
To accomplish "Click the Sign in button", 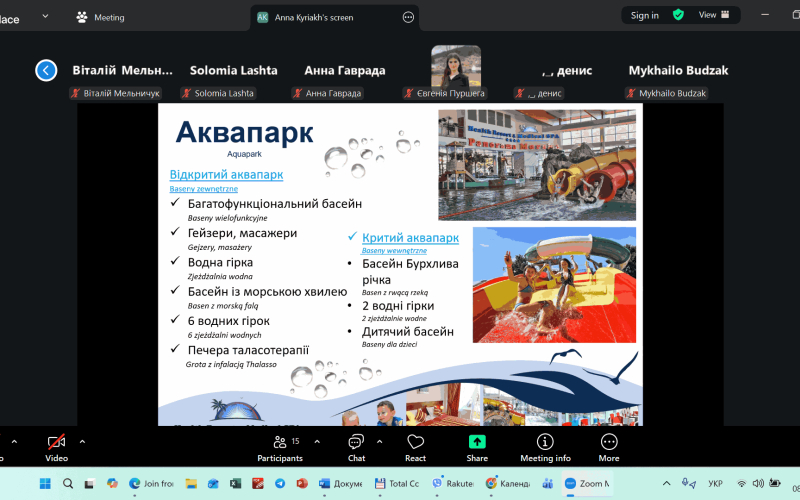I will (x=645, y=15).
